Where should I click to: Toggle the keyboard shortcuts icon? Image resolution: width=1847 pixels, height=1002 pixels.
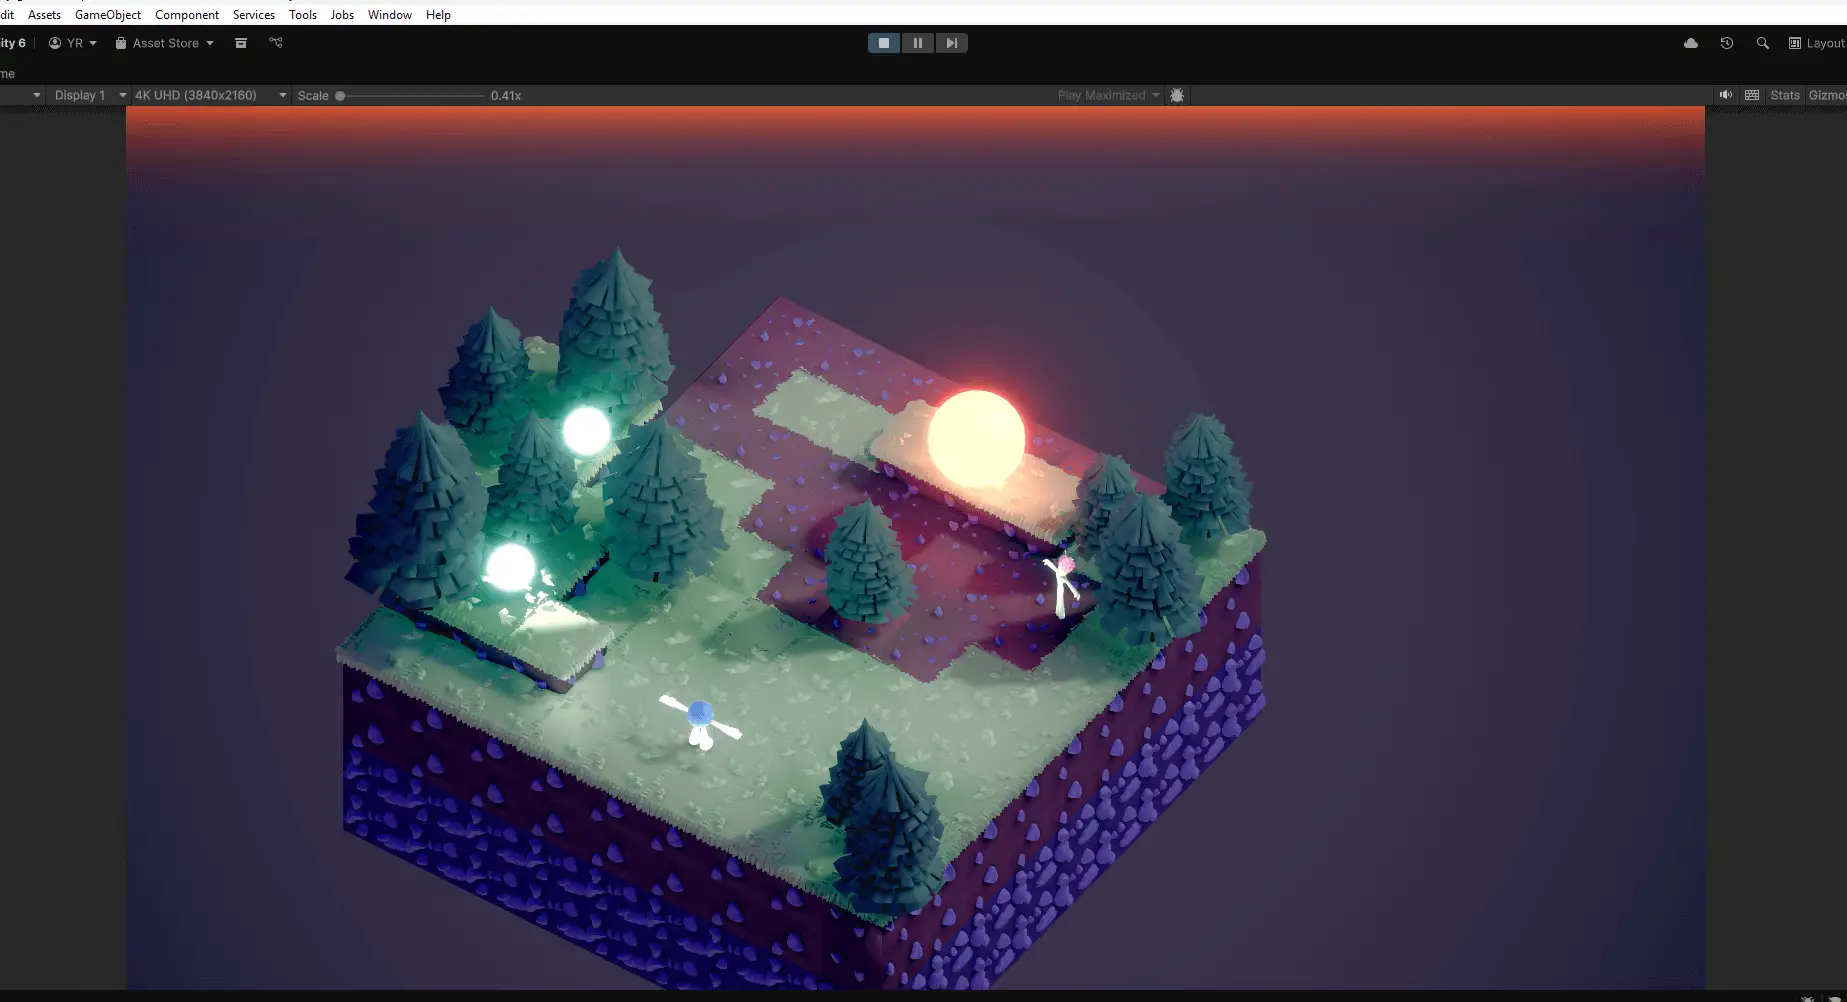click(1752, 95)
